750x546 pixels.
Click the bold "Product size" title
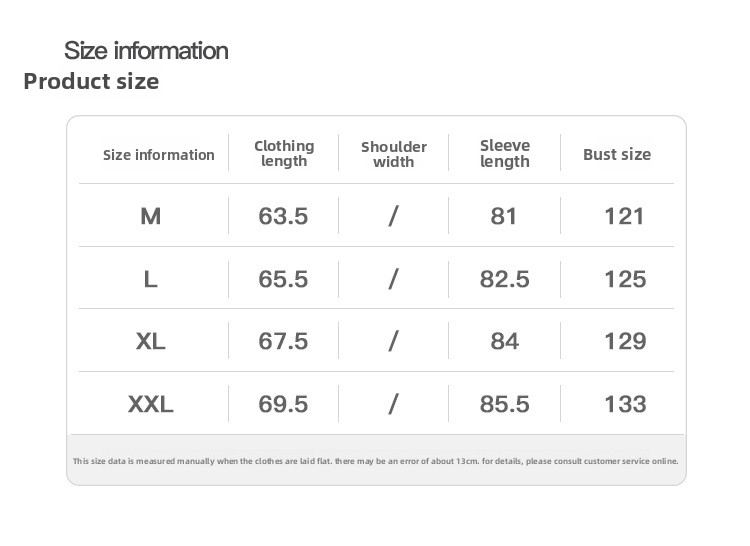click(91, 81)
